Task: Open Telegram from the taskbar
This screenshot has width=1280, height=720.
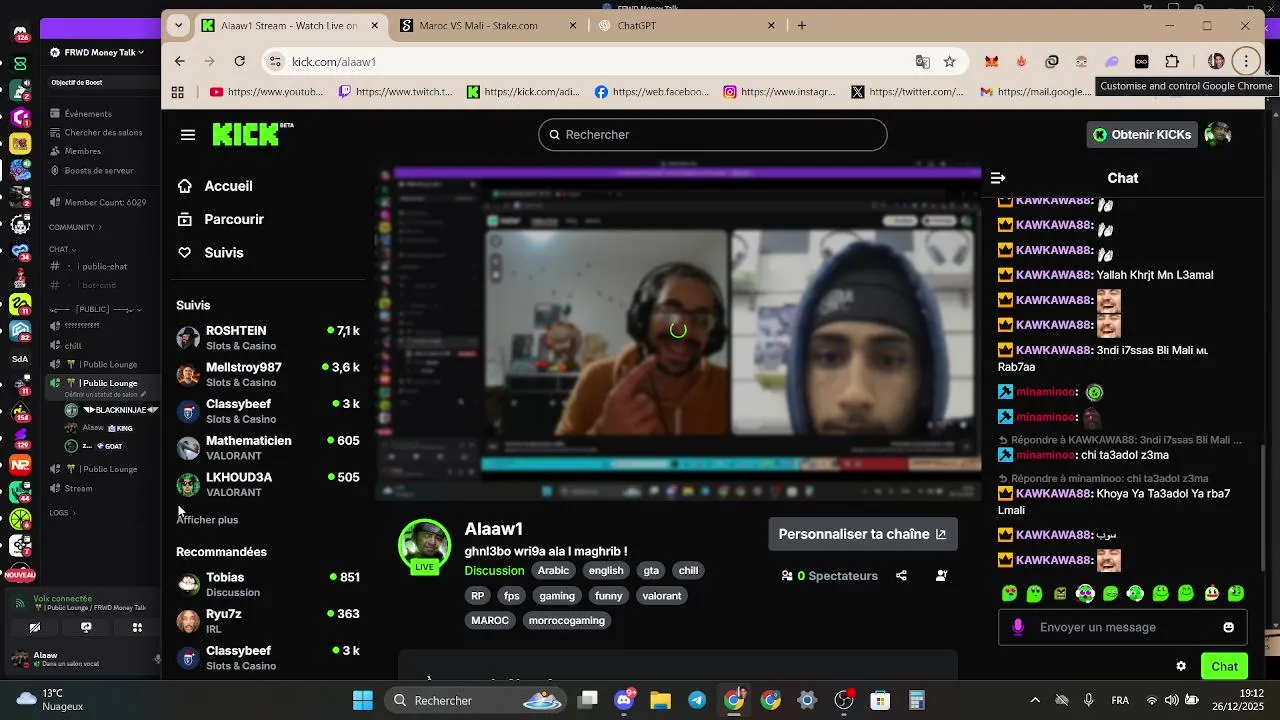Action: pos(697,700)
